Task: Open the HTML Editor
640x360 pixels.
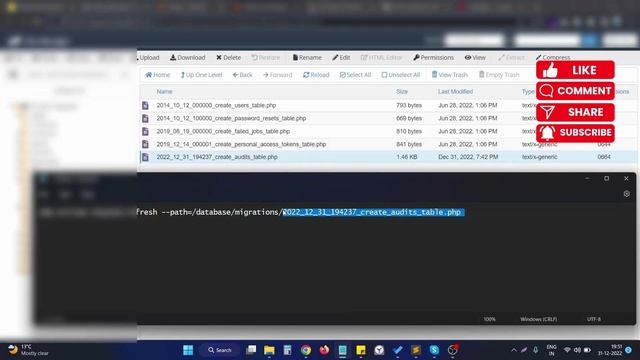Action: pyautogui.click(x=381, y=58)
